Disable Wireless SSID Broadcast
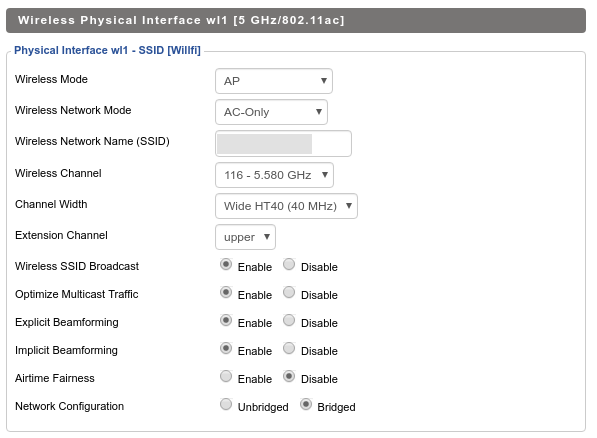 (289, 264)
